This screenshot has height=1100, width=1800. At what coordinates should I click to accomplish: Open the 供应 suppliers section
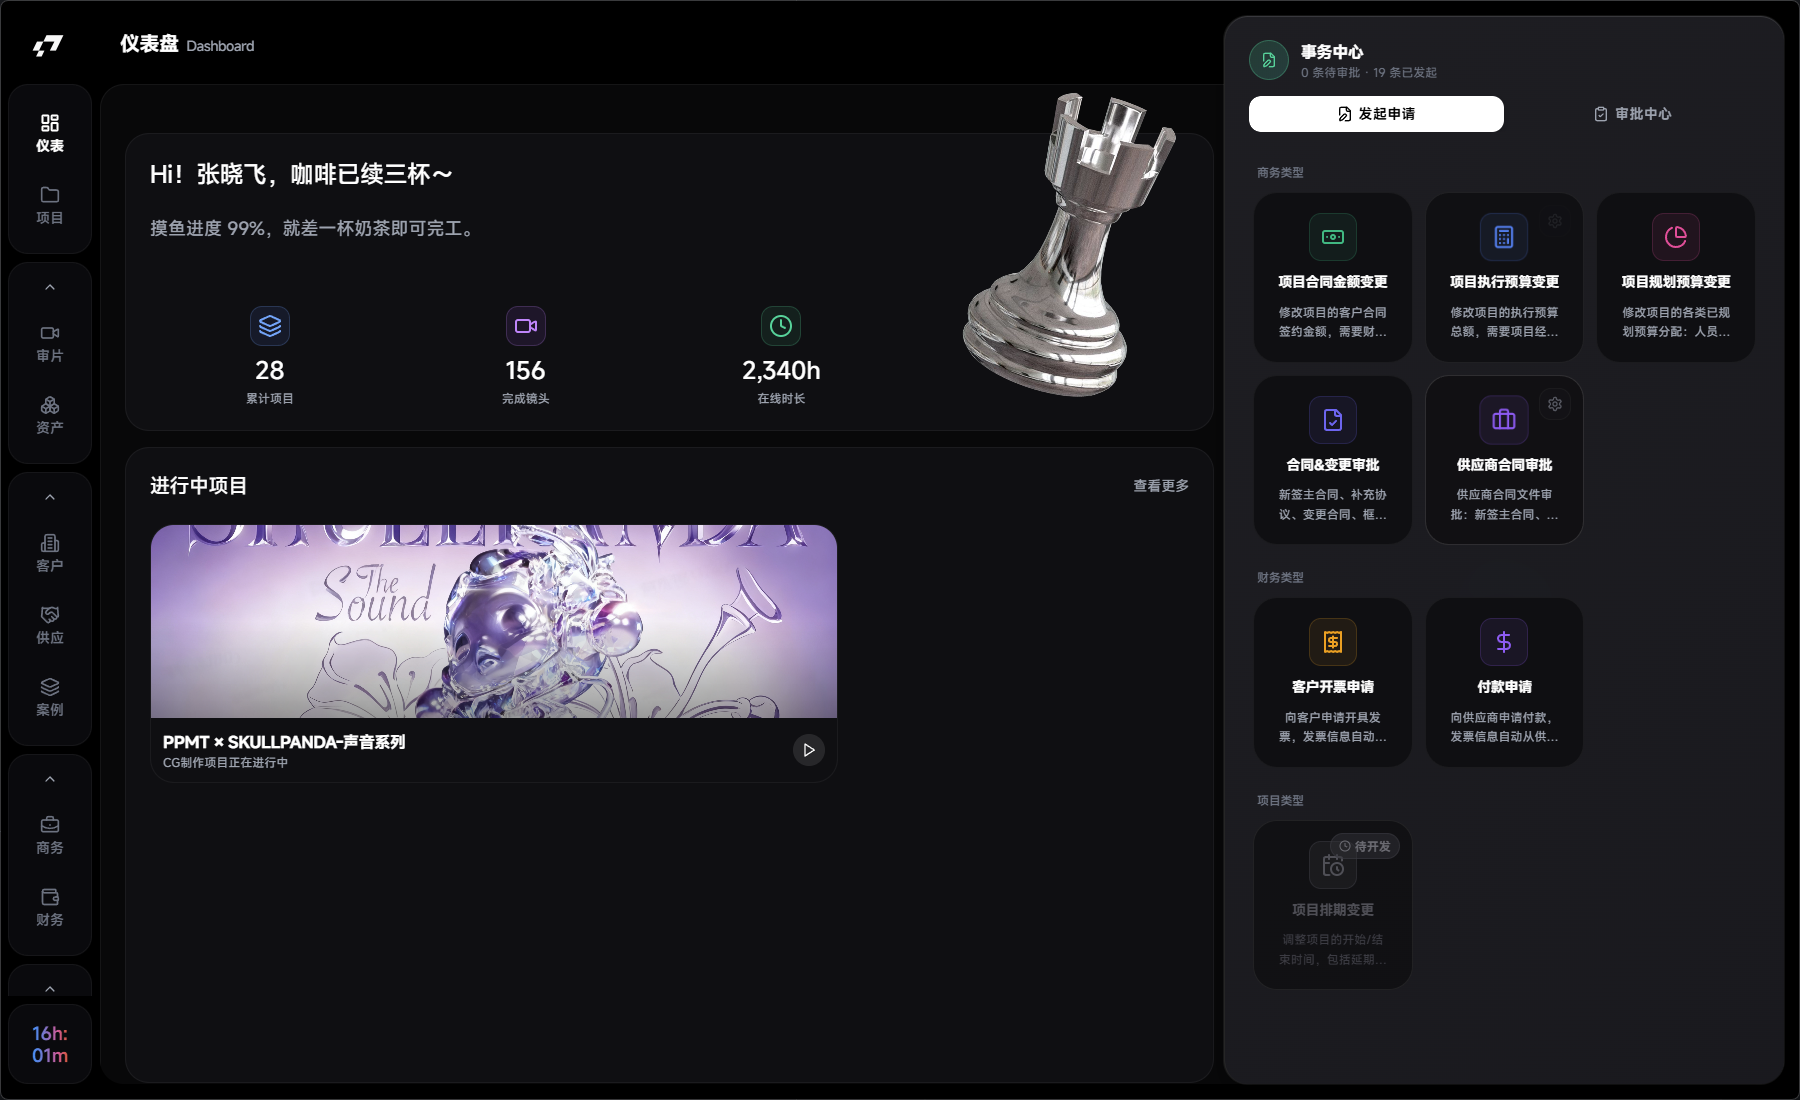pyautogui.click(x=50, y=625)
